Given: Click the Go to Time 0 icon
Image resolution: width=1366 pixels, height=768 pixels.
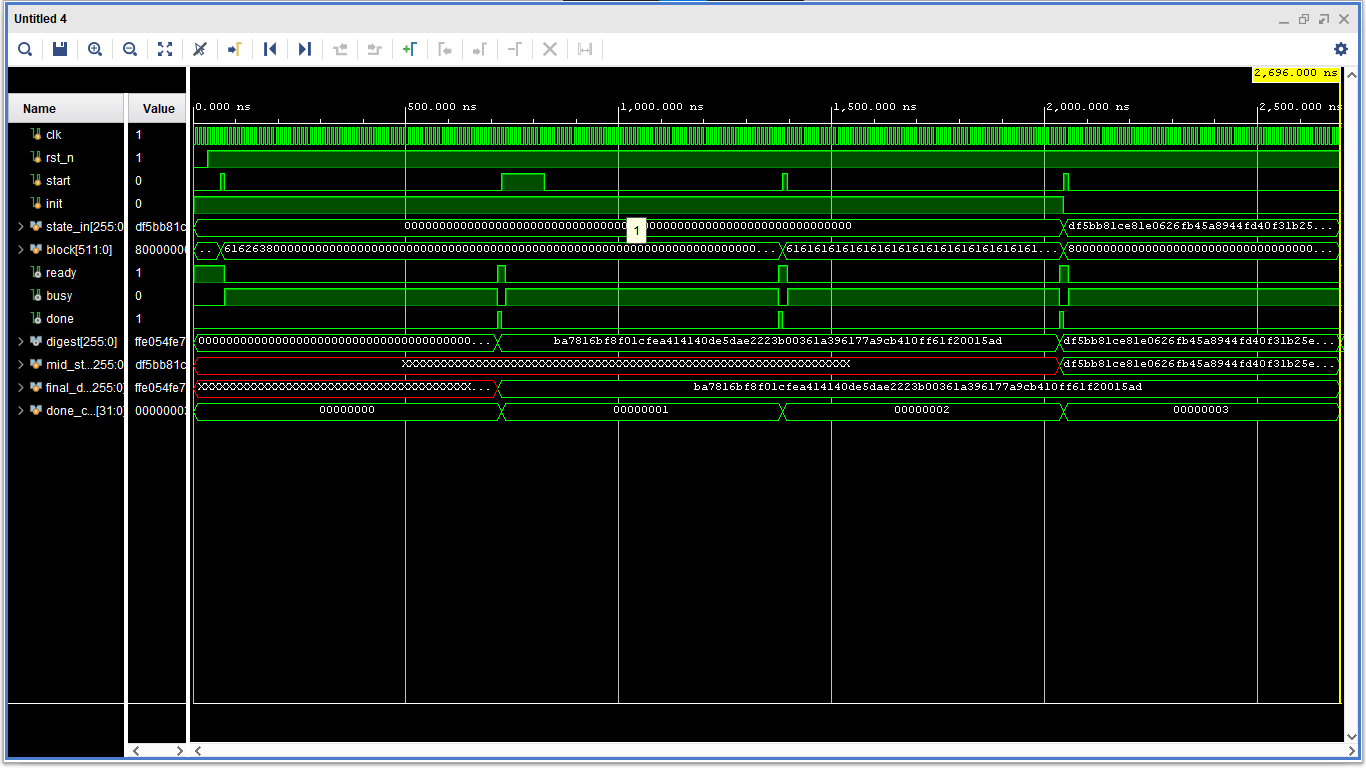Looking at the screenshot, I should pyautogui.click(x=270, y=49).
